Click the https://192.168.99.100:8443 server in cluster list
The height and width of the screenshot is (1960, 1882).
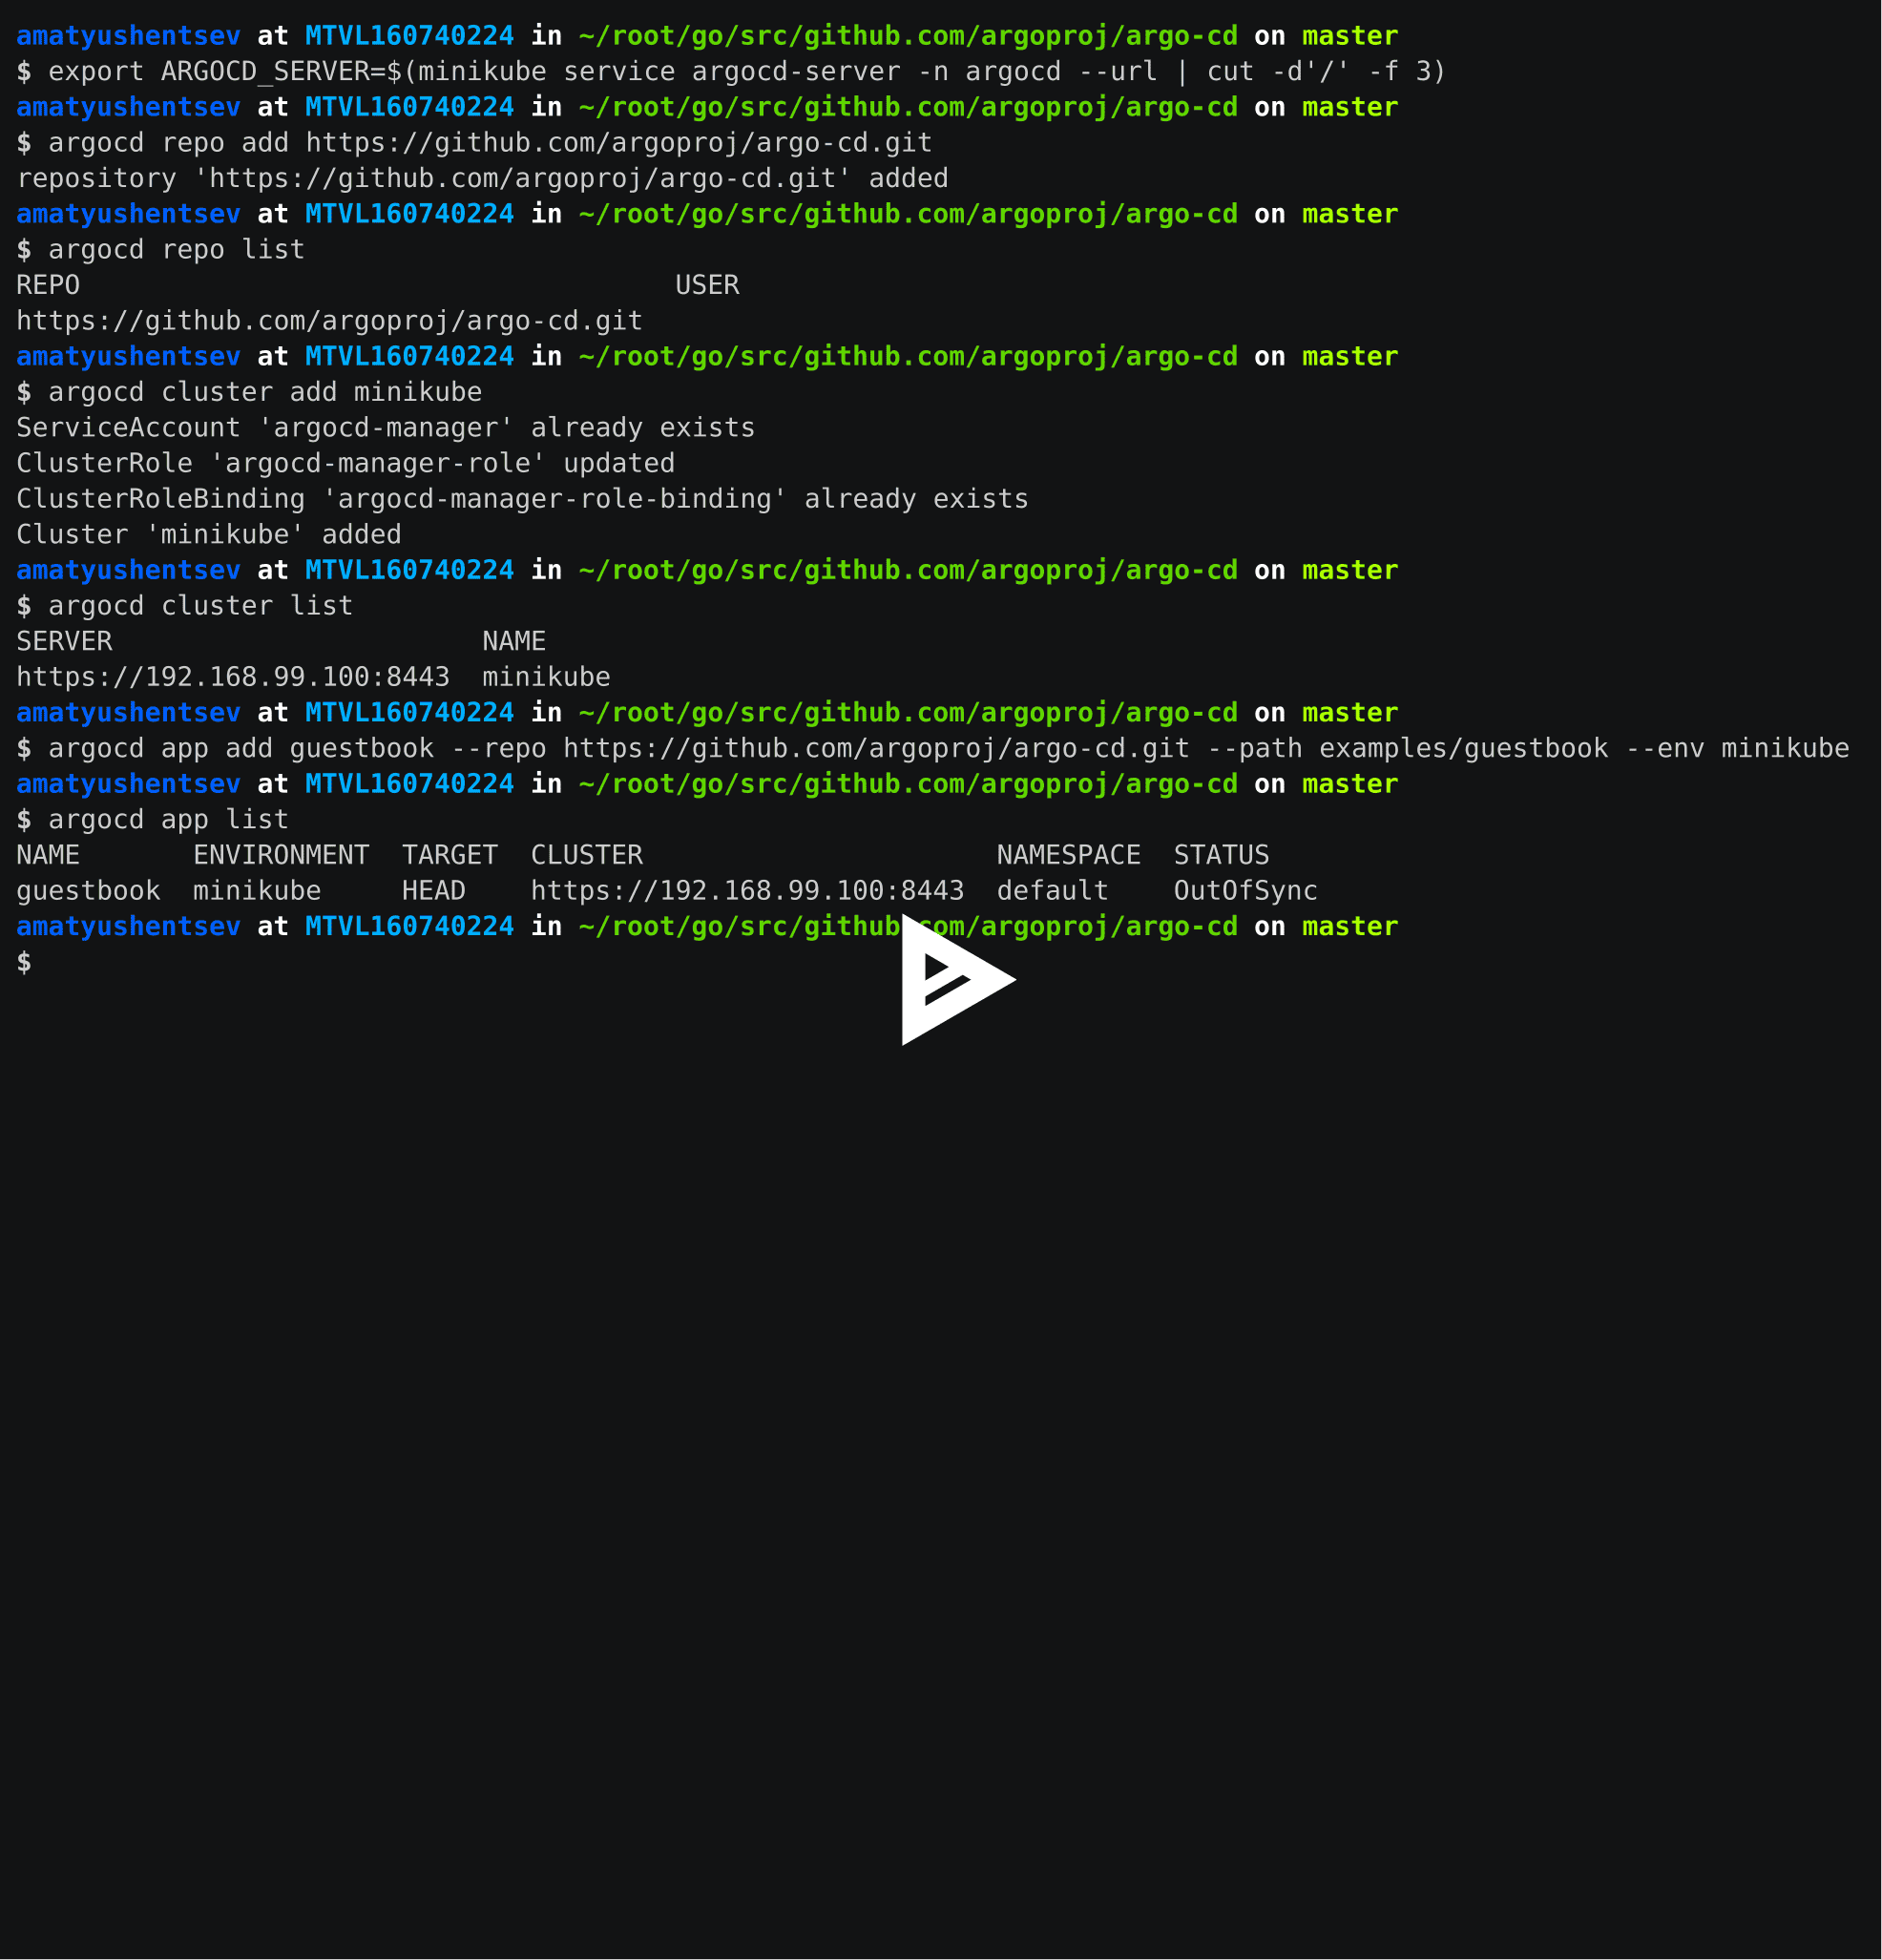tap(233, 678)
